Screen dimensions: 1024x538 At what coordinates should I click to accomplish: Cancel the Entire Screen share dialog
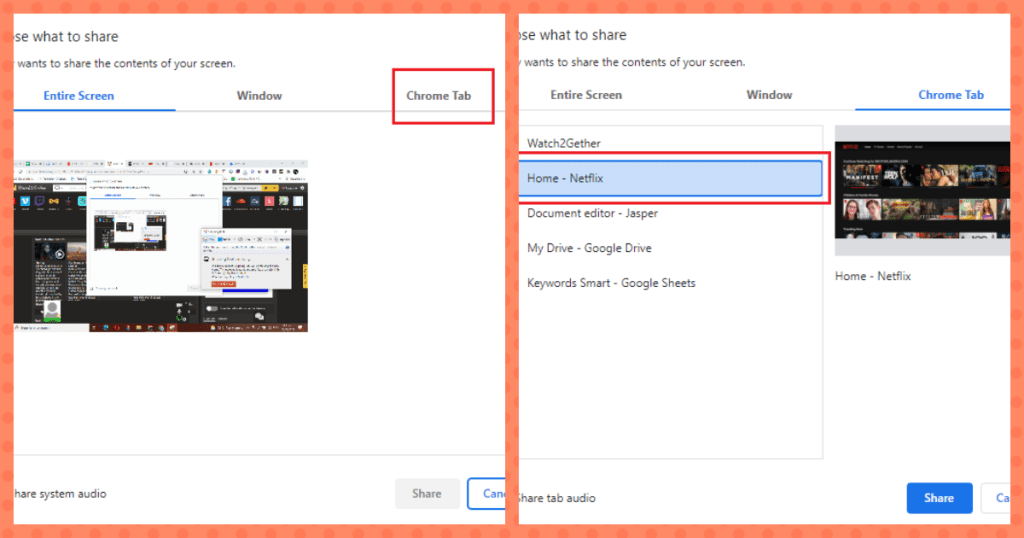click(488, 493)
